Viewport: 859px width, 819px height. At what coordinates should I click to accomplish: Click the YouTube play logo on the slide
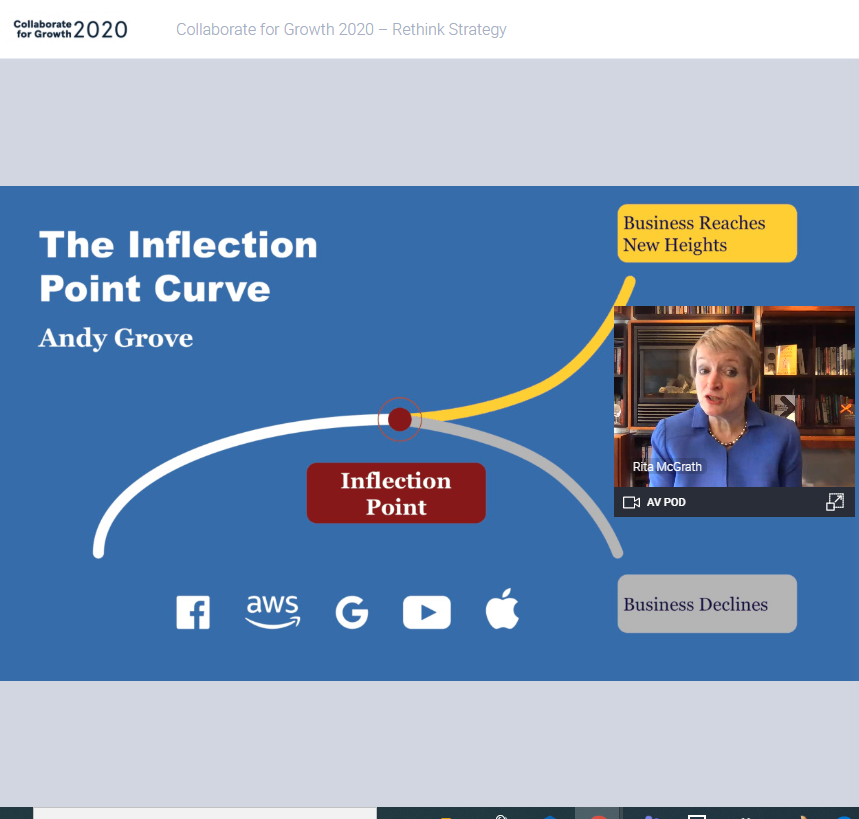click(x=427, y=612)
